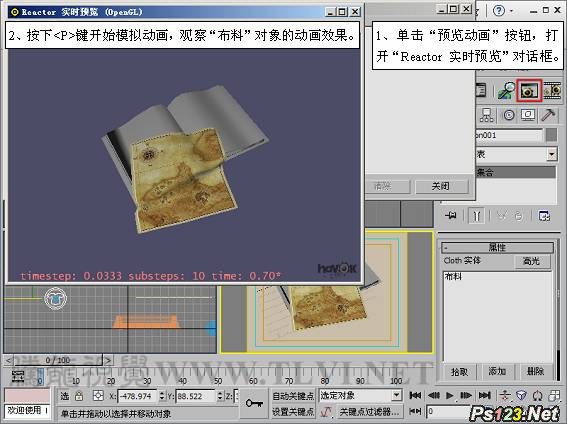The image size is (567, 424).
Task: Select the Orbit navigation icon
Action: tap(538, 395)
